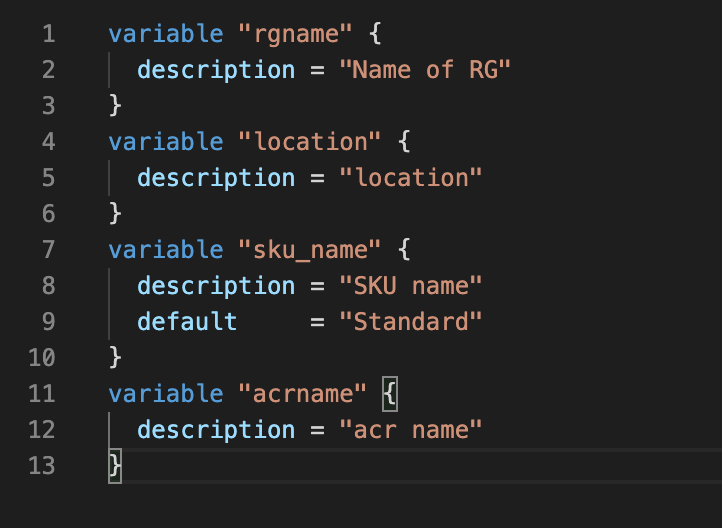Image resolution: width=722 pixels, height=528 pixels.
Task: Click highlighted closing brace on line 13
Action: pyautogui.click(x=115, y=466)
